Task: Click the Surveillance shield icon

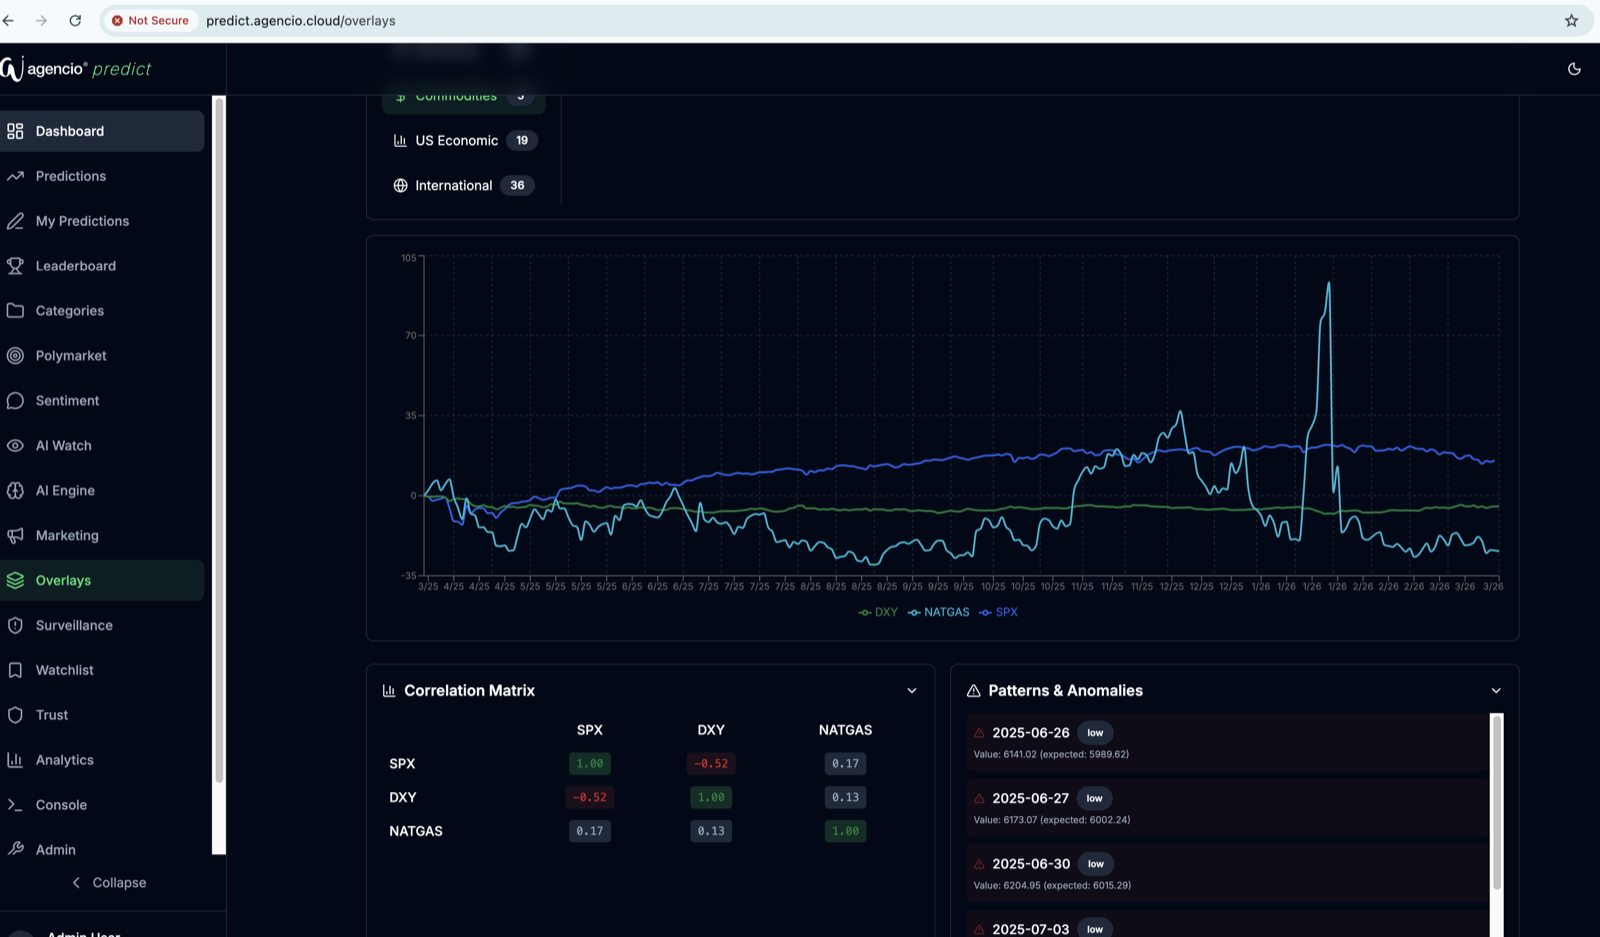Action: tap(15, 626)
